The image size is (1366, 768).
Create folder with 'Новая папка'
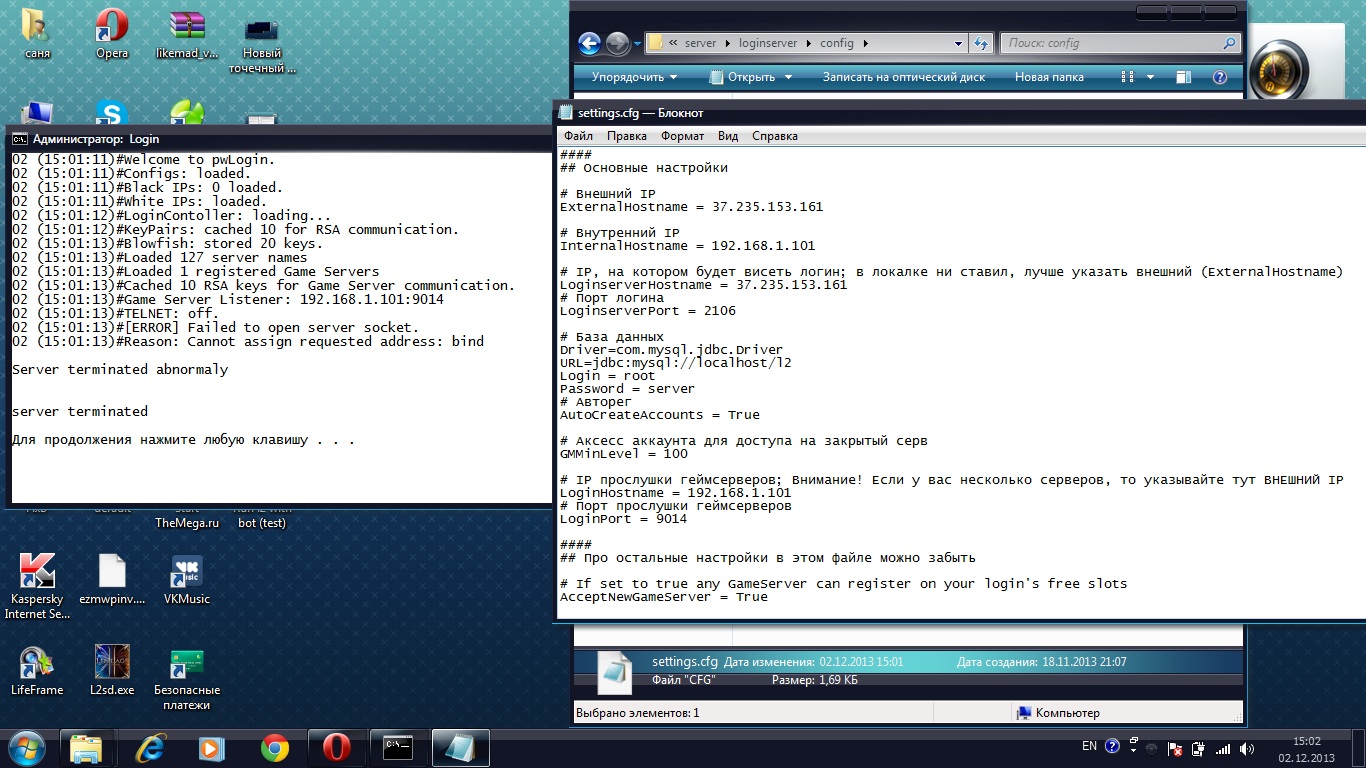pos(1049,77)
